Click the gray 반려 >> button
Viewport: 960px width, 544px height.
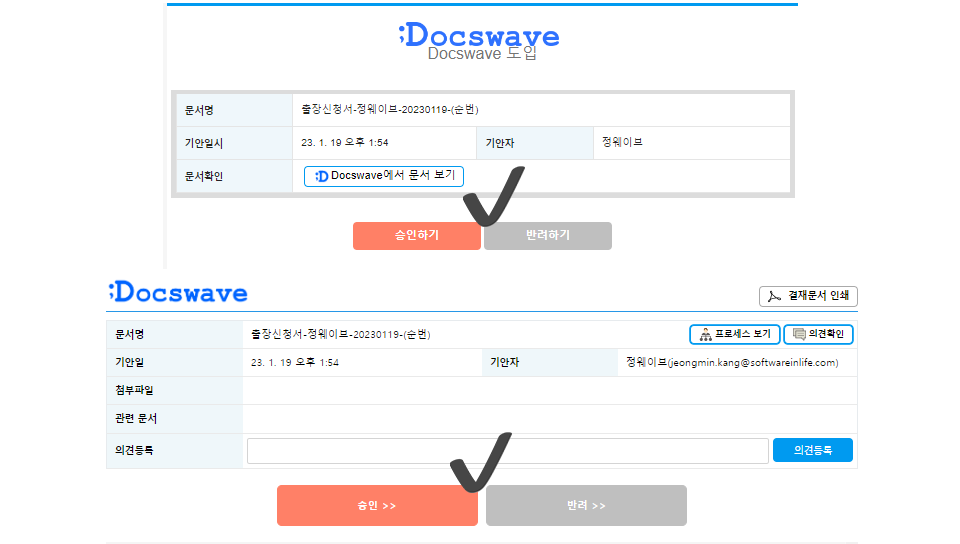point(587,505)
